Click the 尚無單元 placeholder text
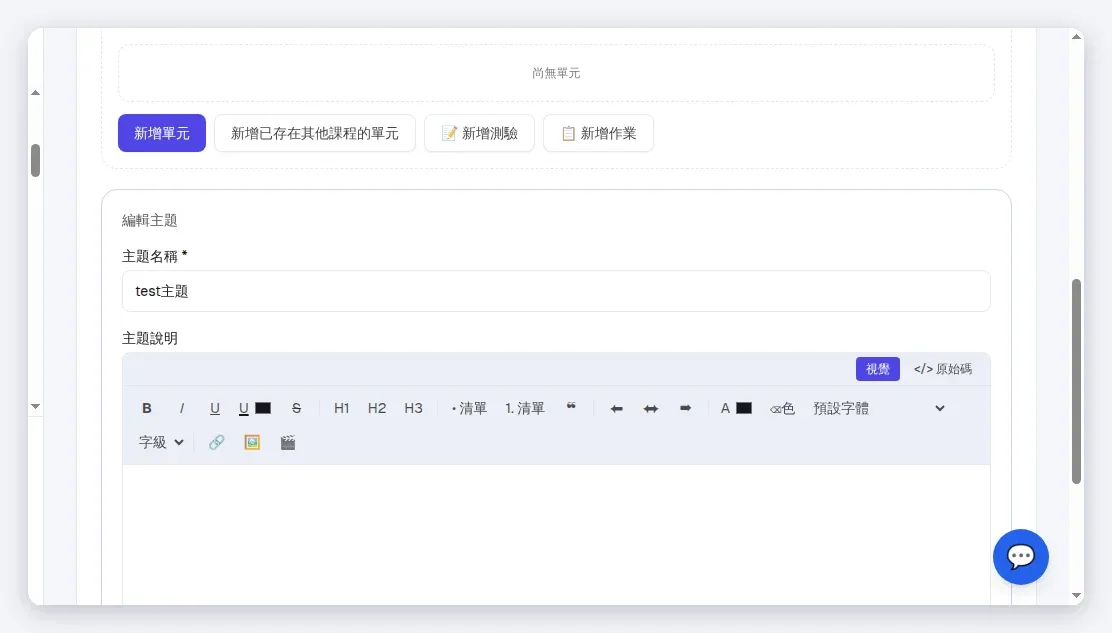This screenshot has height=633, width=1112. [x=556, y=73]
